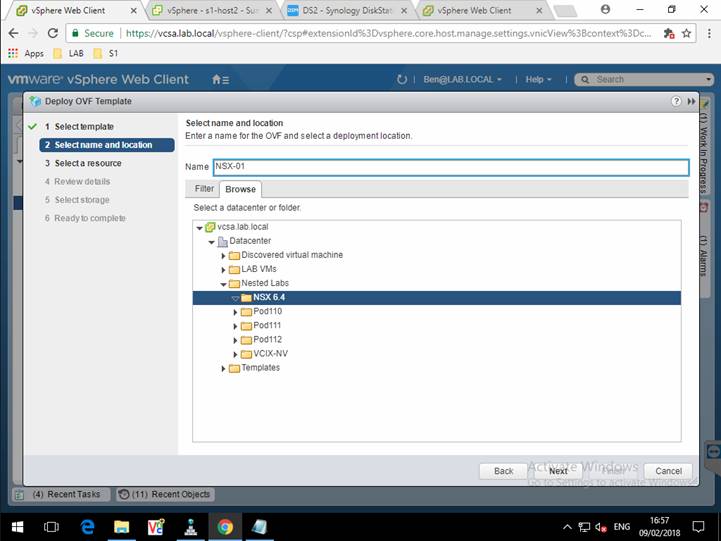Switch to the Browse tab

pyautogui.click(x=240, y=189)
